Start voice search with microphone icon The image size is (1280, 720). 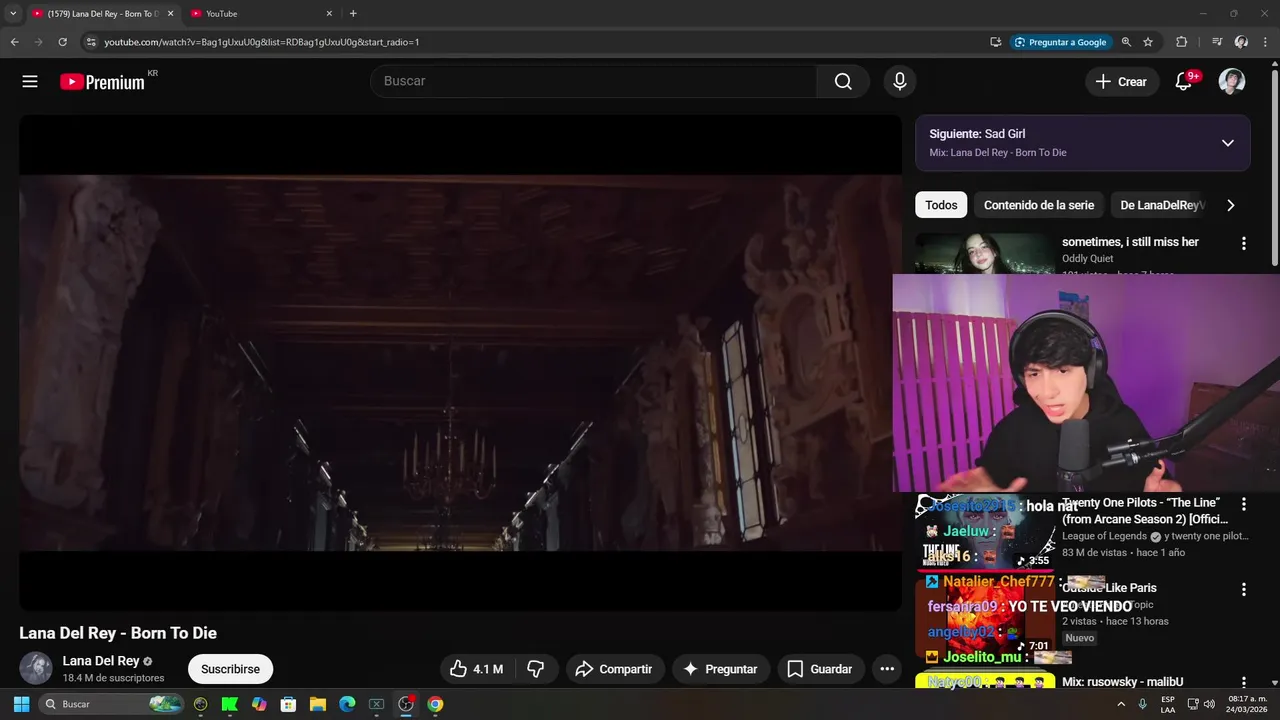coord(900,82)
